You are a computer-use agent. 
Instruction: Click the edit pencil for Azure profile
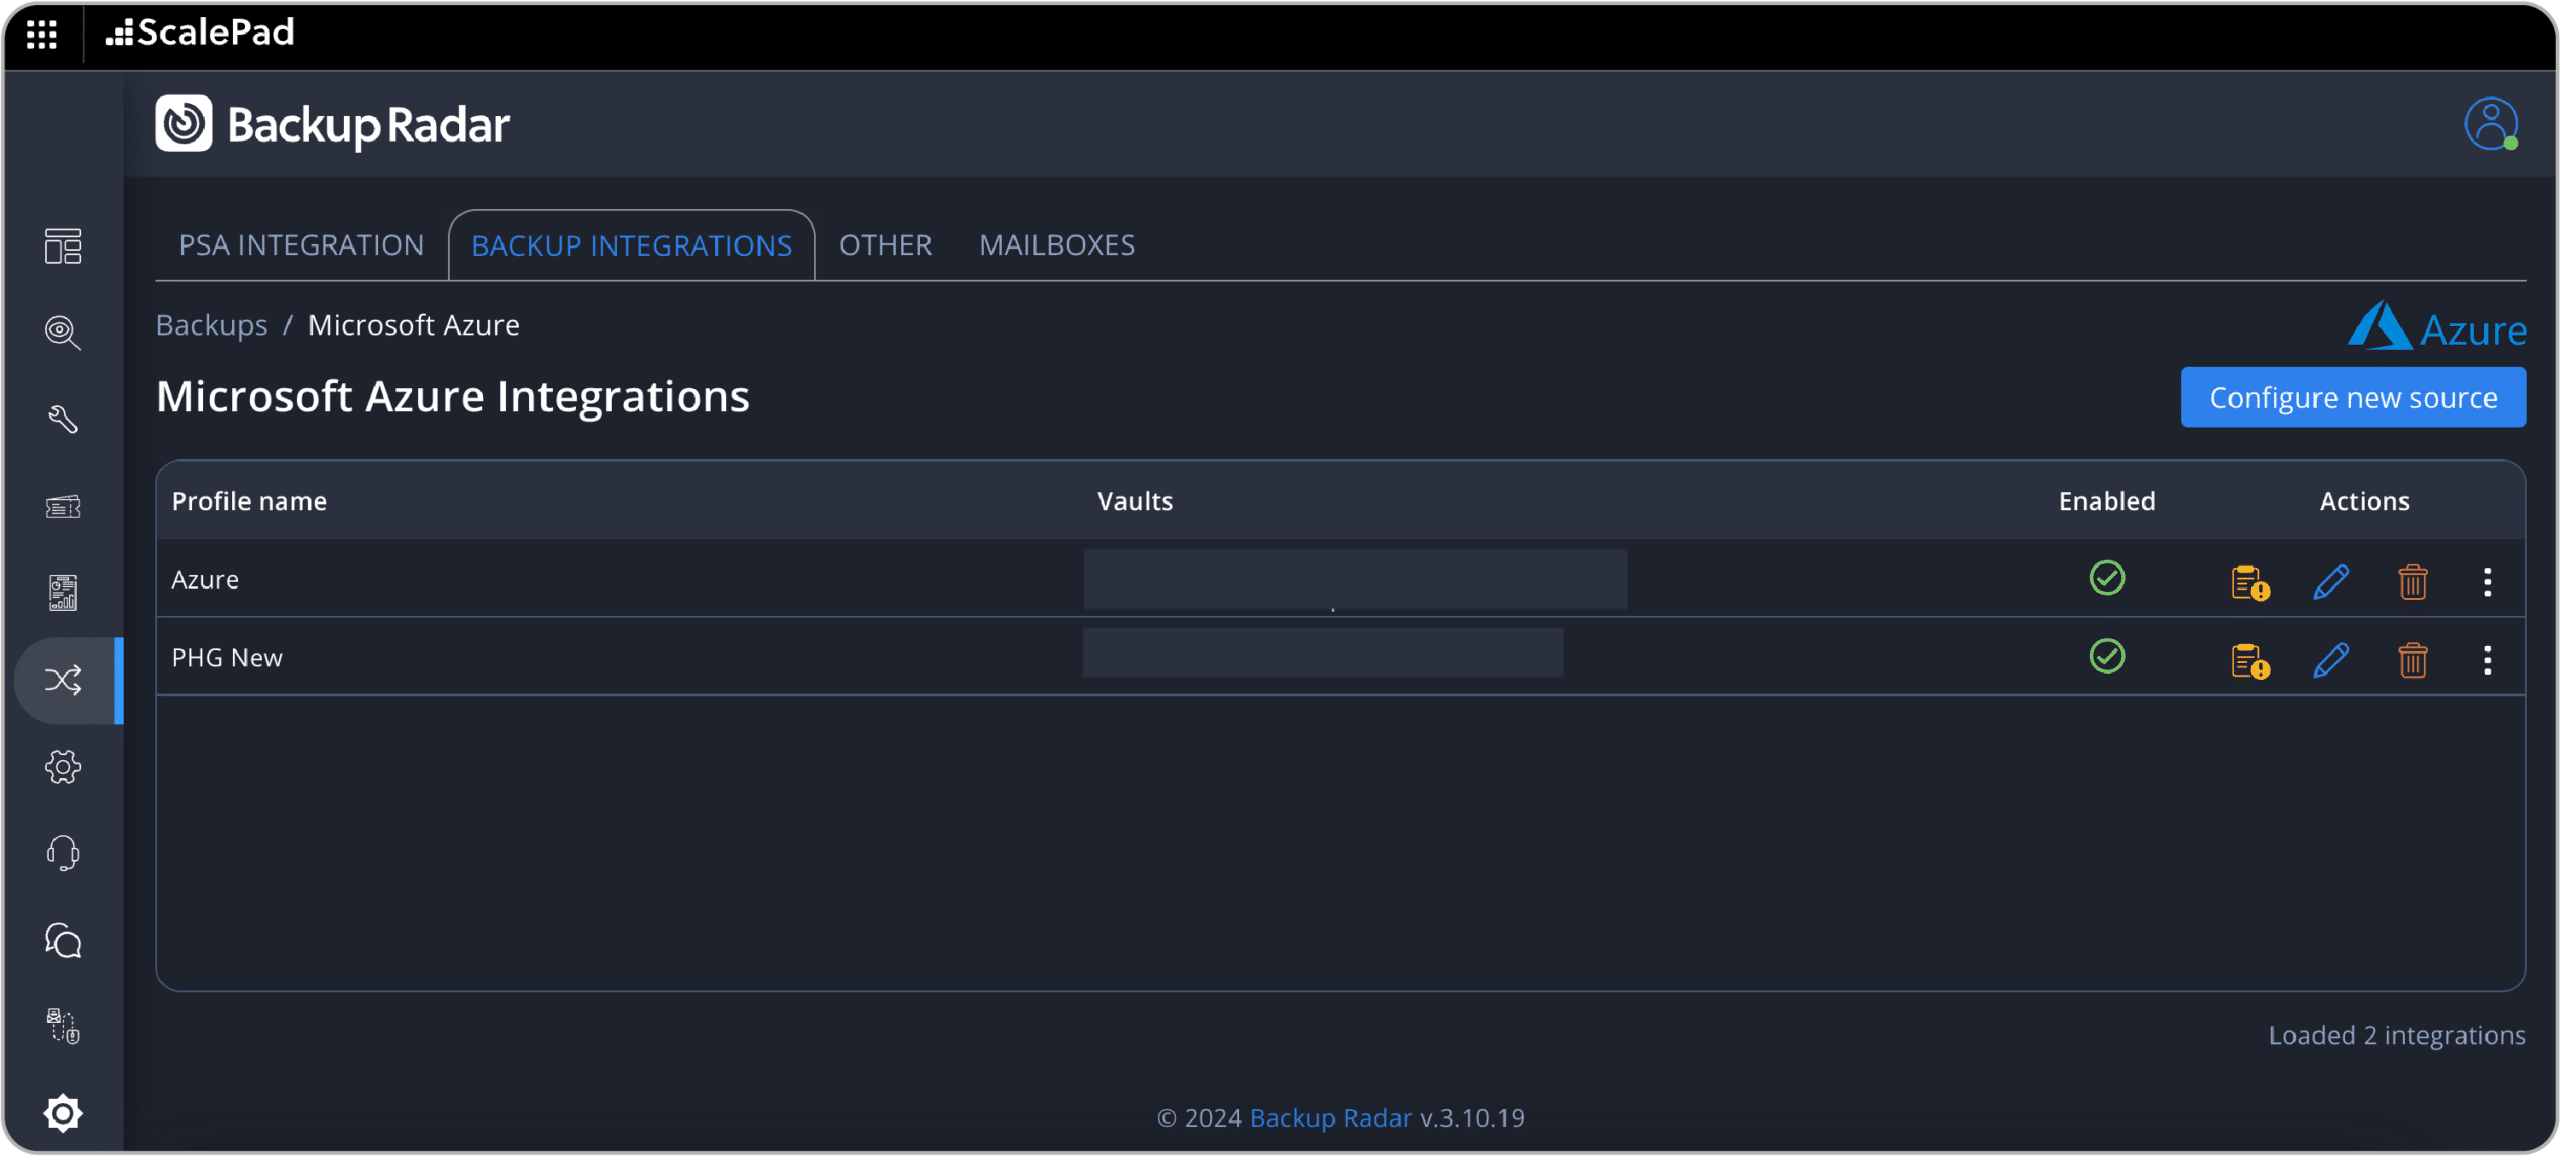[2331, 582]
